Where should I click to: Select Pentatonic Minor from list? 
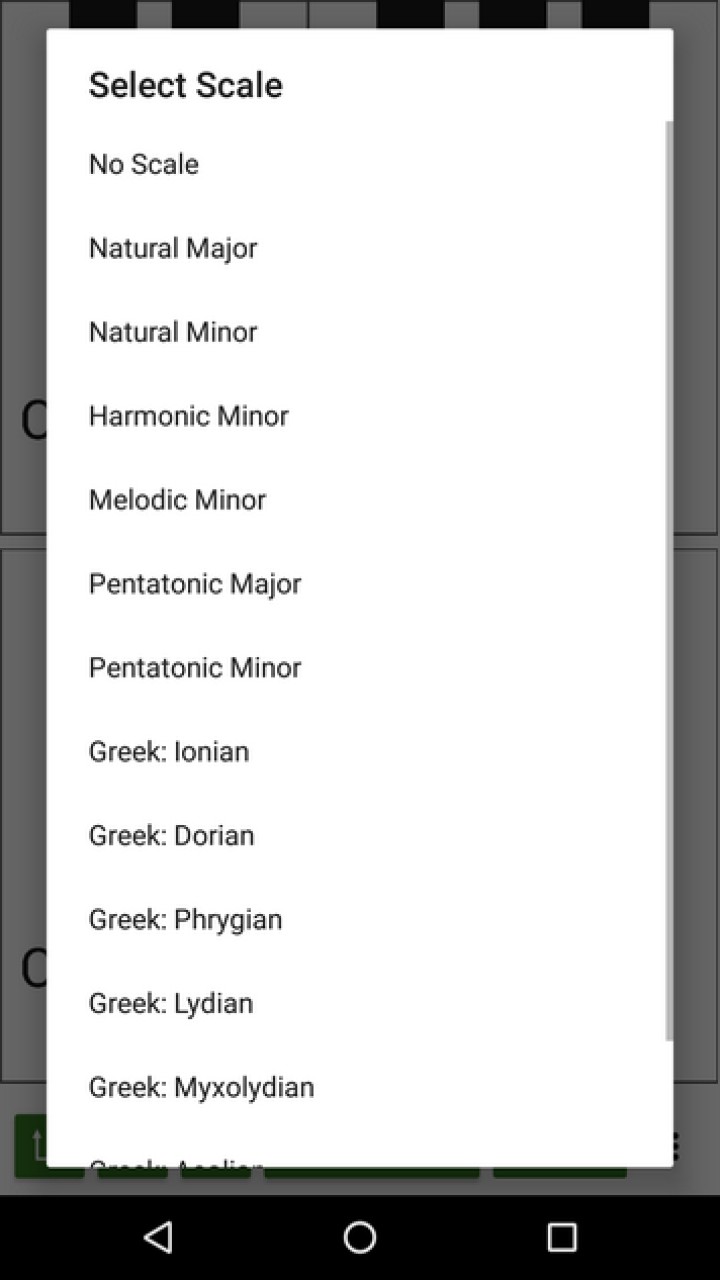360,668
